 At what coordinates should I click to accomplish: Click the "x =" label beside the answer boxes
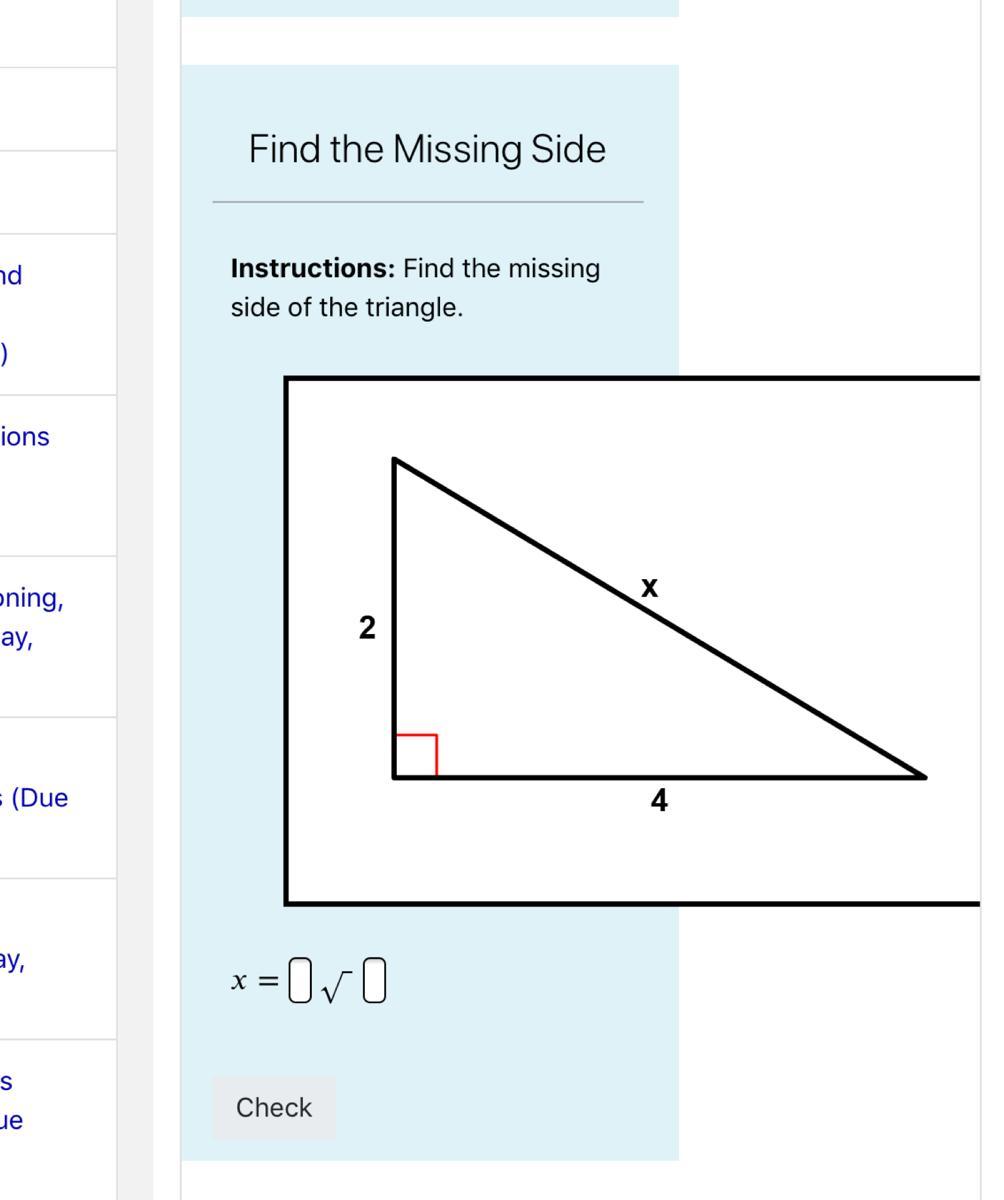point(254,981)
